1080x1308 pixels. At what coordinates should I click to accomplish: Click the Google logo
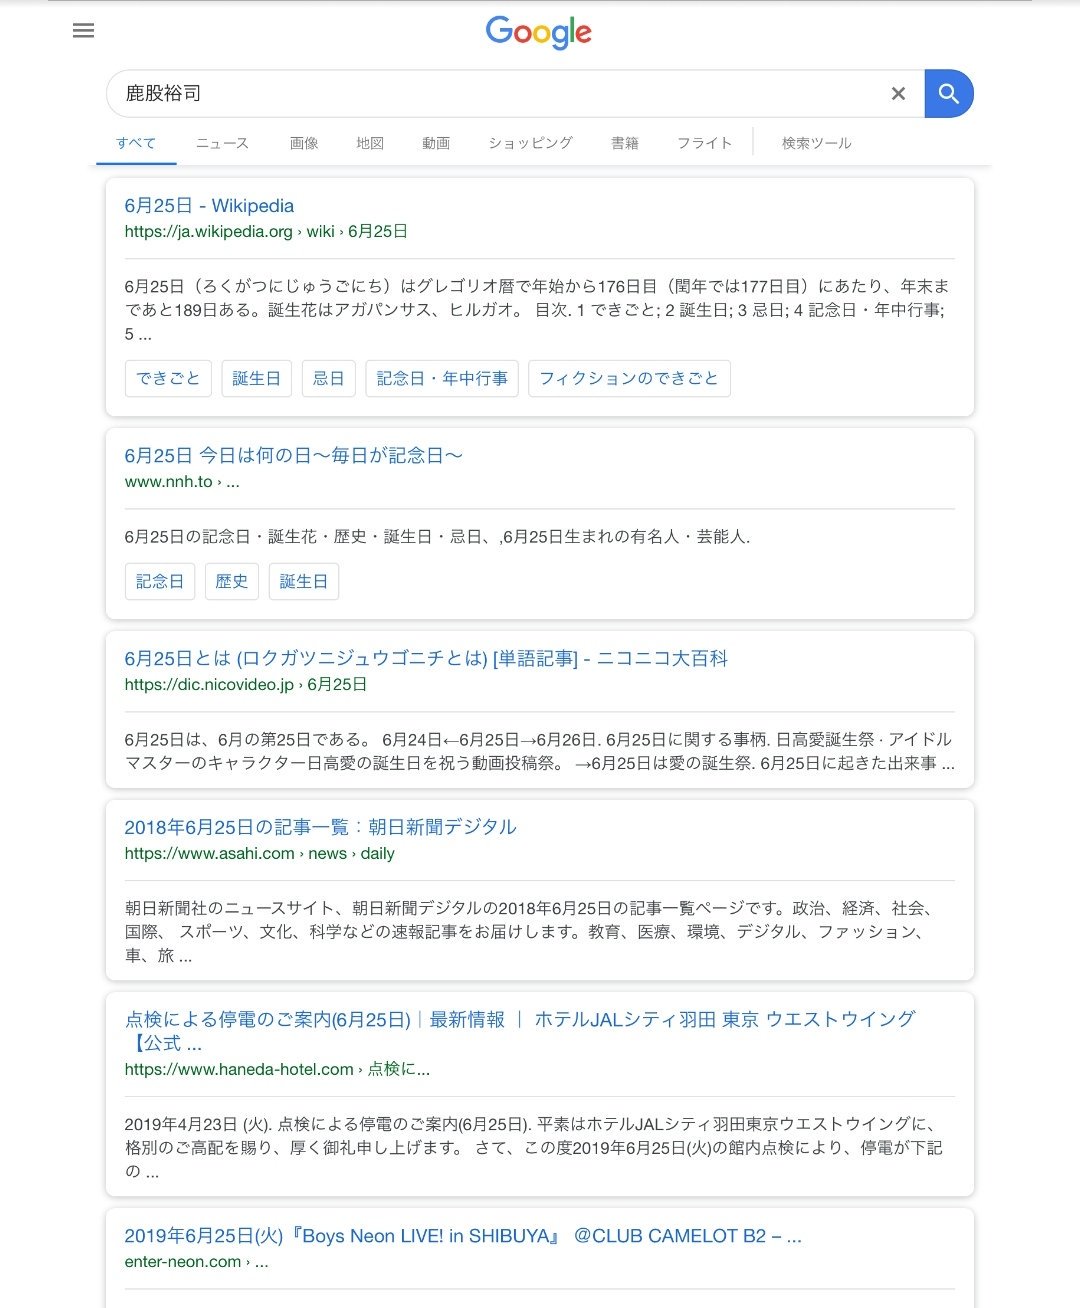(x=539, y=32)
